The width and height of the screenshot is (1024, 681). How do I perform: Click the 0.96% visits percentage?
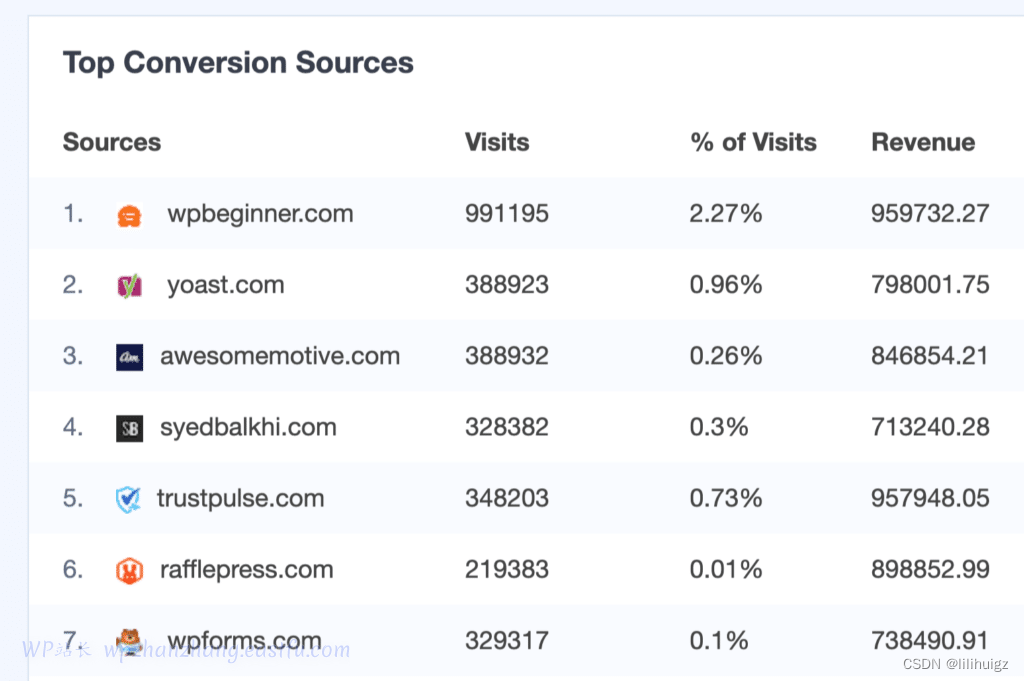(x=726, y=285)
